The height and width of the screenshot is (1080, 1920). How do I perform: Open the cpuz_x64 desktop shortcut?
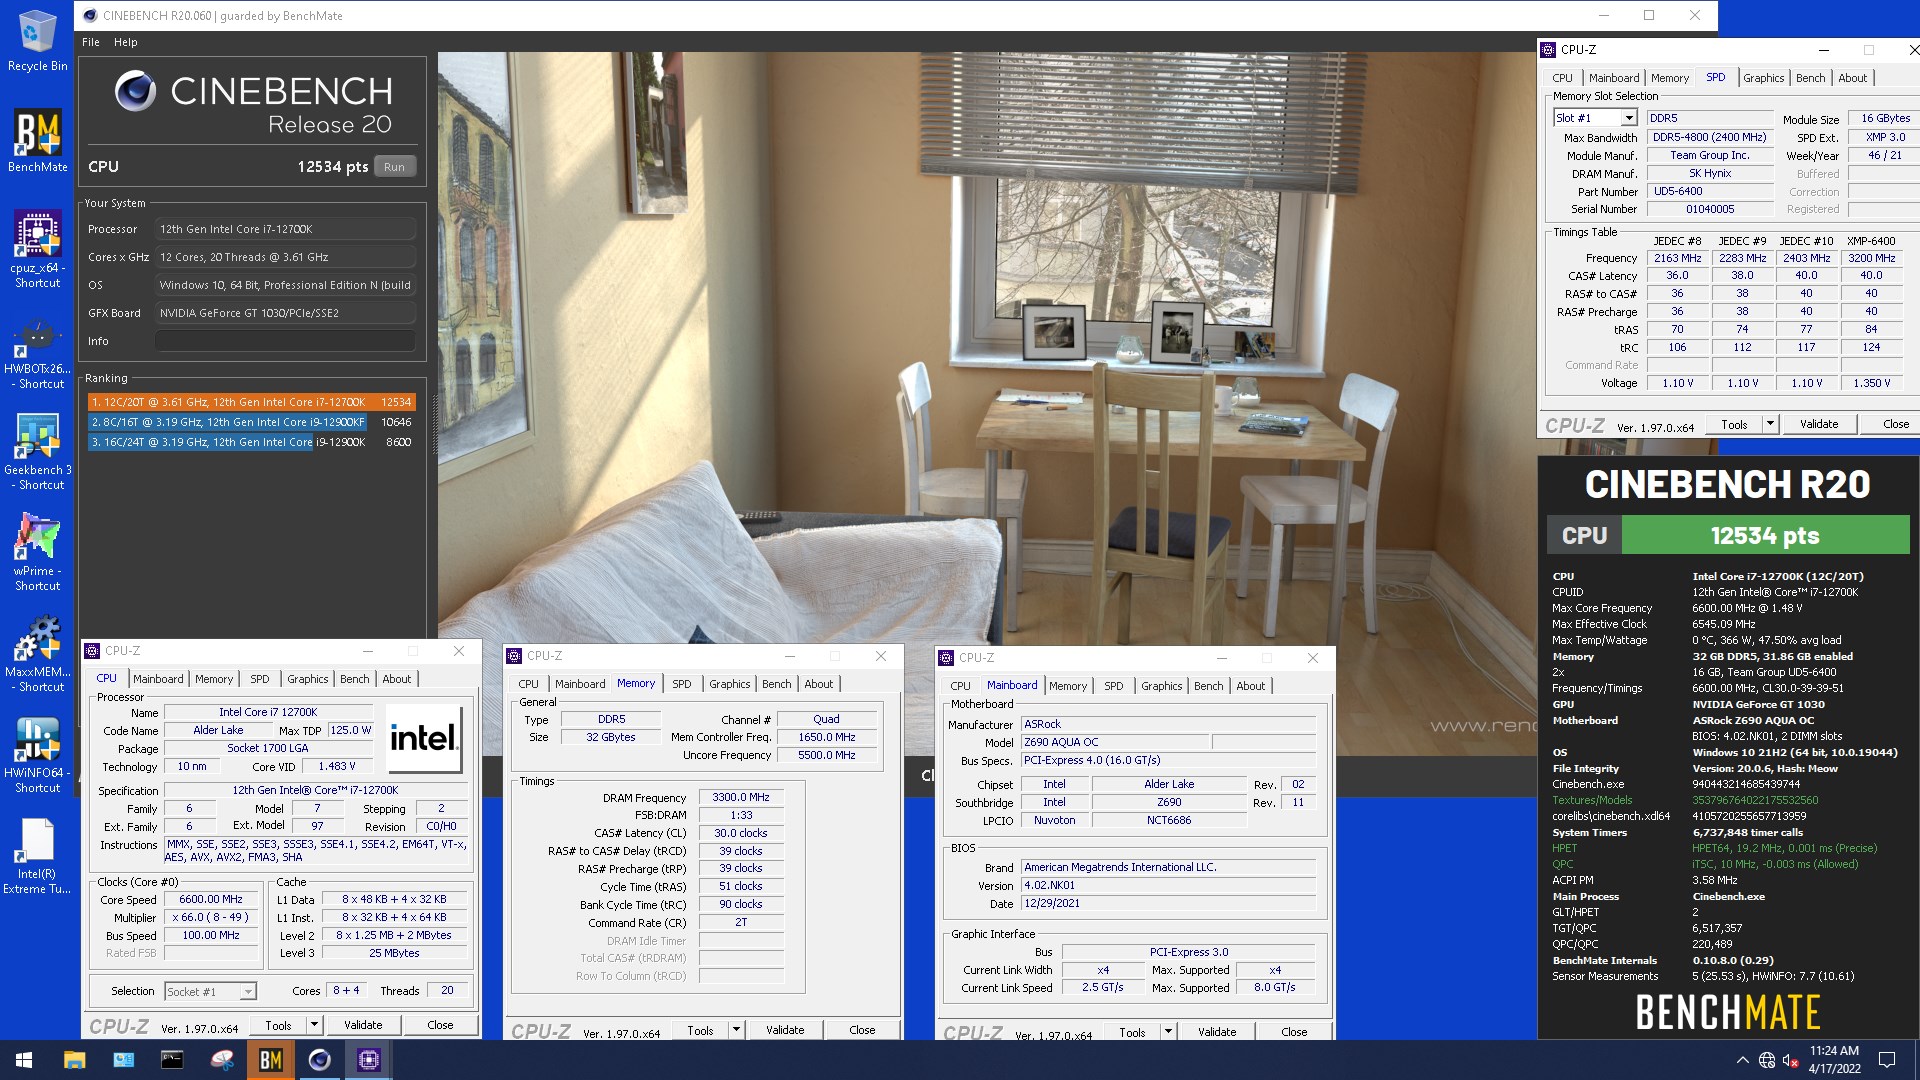tap(37, 249)
